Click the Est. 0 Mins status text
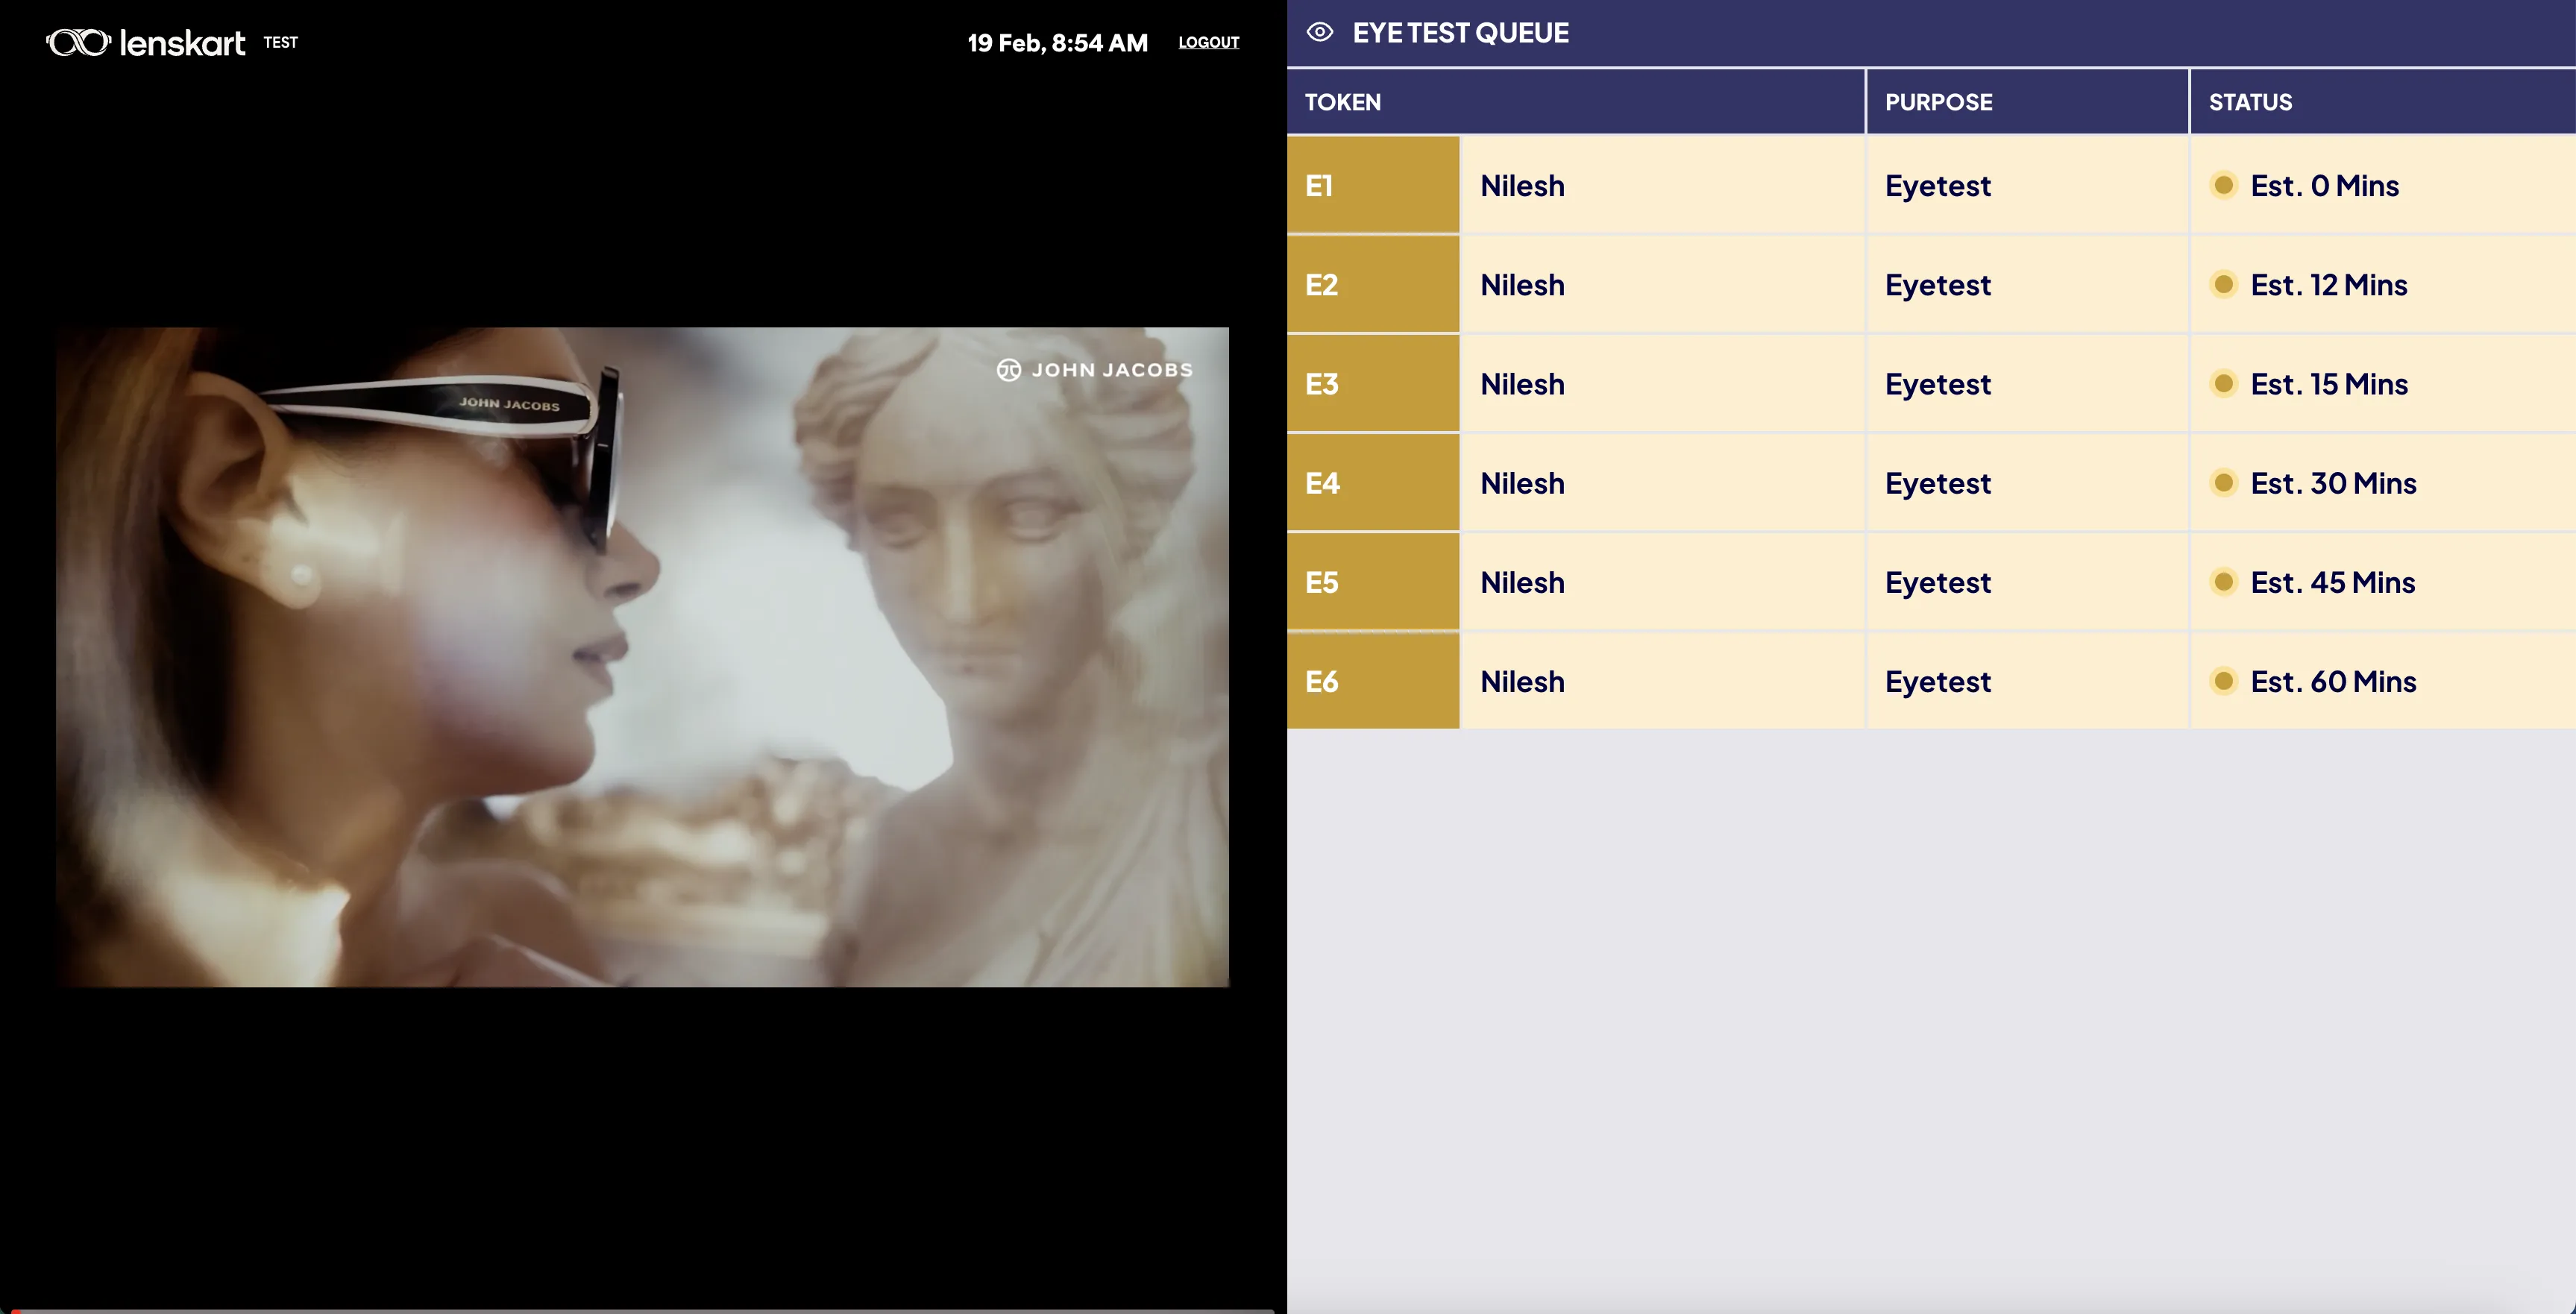This screenshot has height=1314, width=2576. tap(2324, 186)
